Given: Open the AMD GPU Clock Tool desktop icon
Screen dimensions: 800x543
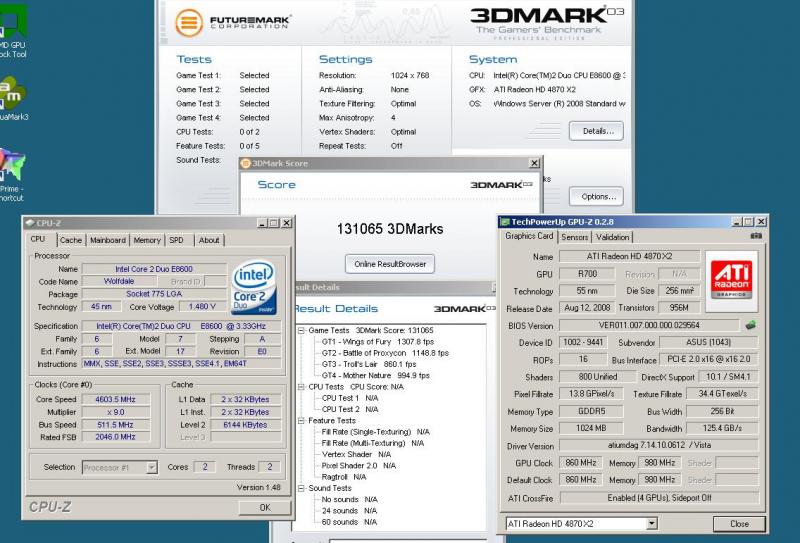Looking at the screenshot, I should tap(12, 33).
